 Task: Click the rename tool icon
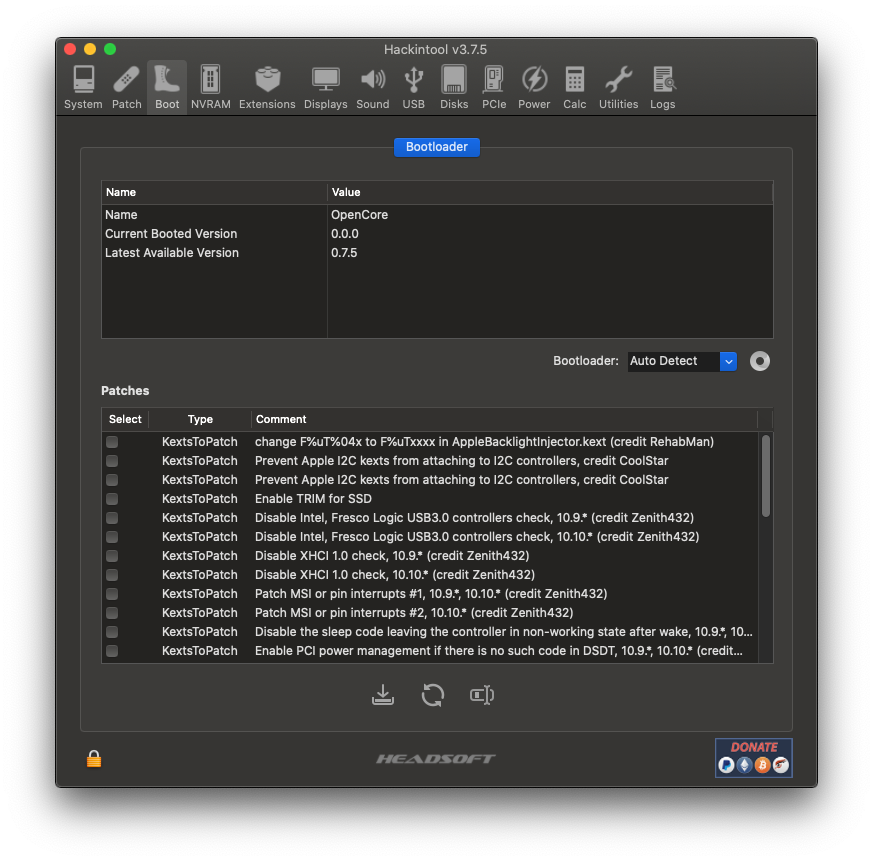[482, 694]
